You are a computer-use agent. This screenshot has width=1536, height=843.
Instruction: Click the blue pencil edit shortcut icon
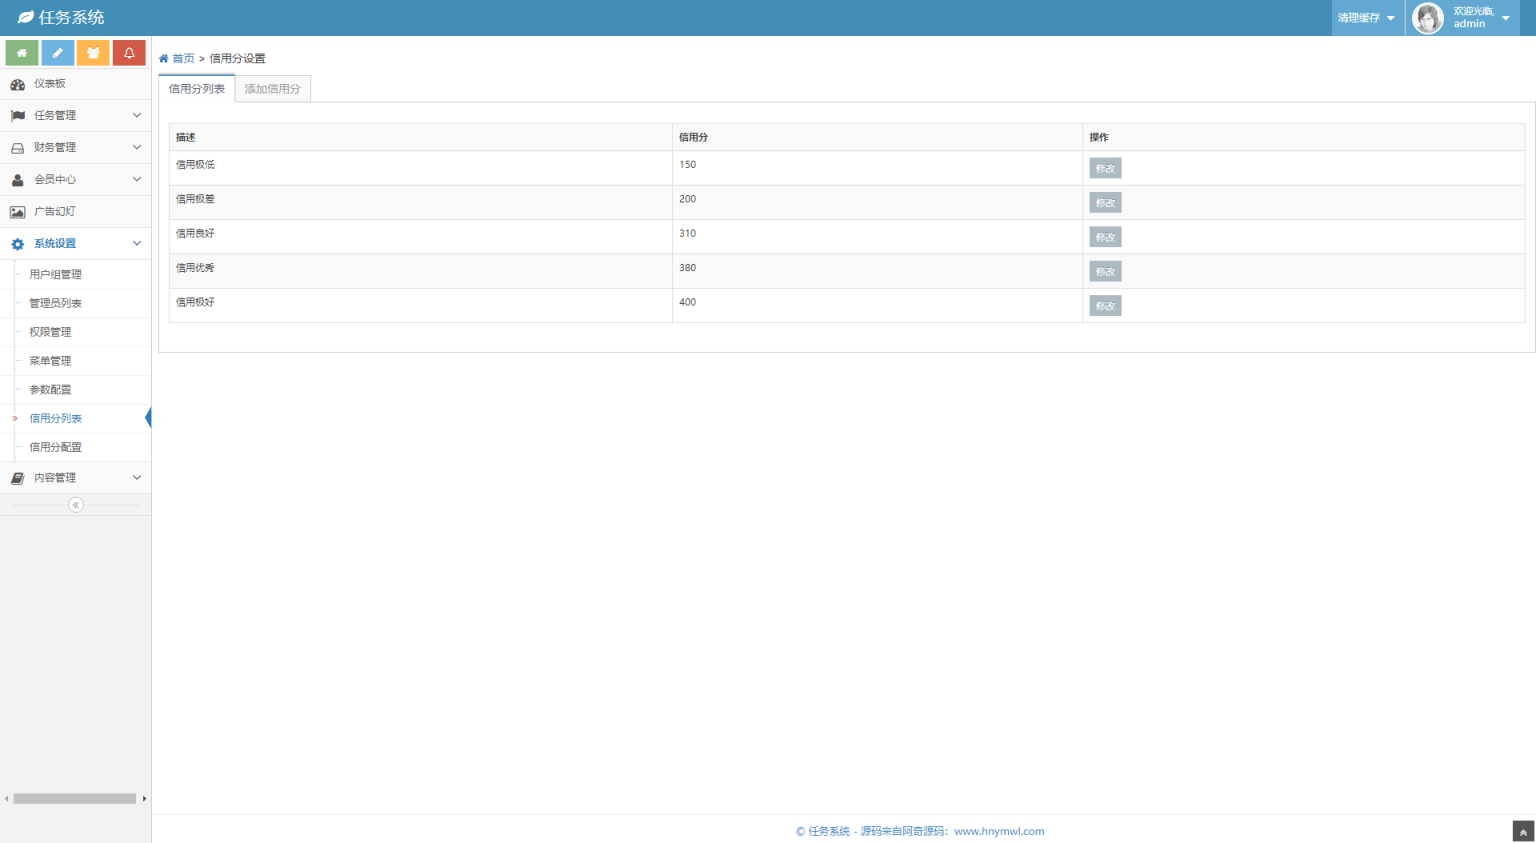57,53
